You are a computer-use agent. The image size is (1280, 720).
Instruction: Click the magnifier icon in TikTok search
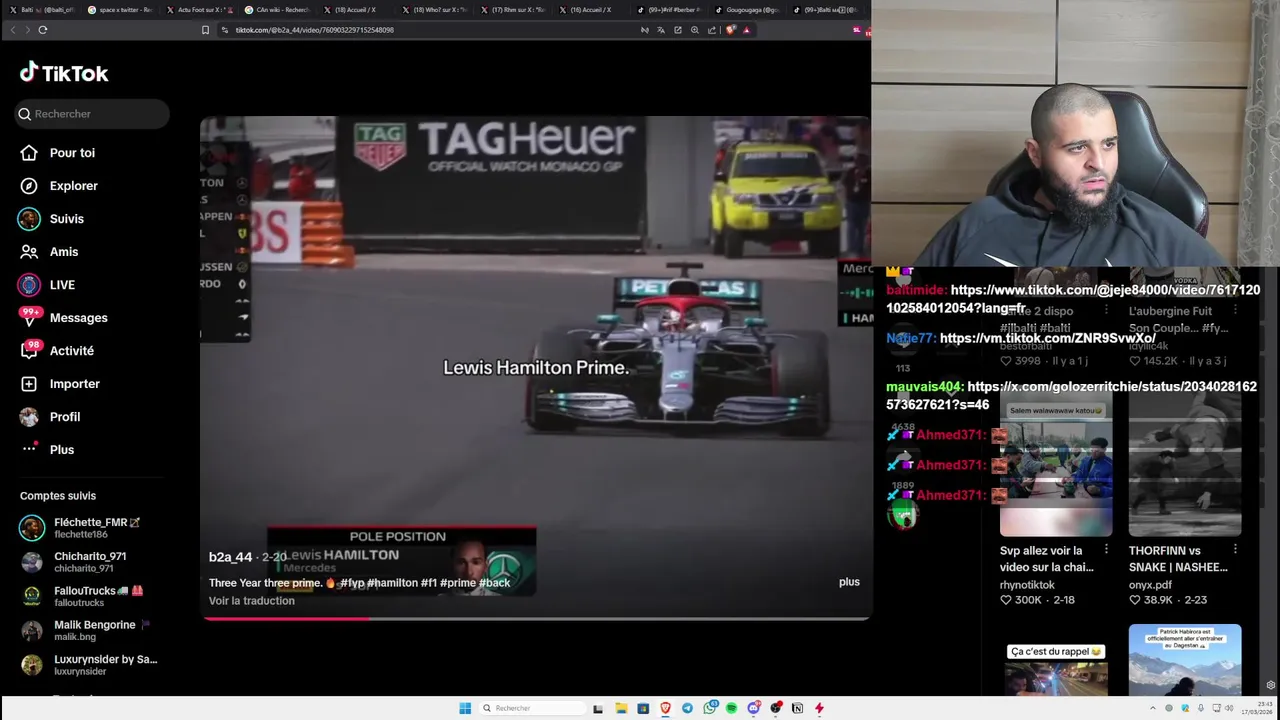[25, 114]
